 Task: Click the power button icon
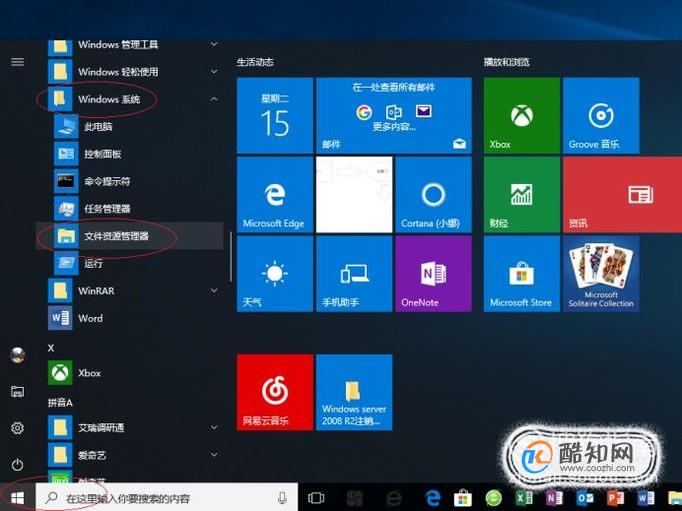[x=17, y=464]
